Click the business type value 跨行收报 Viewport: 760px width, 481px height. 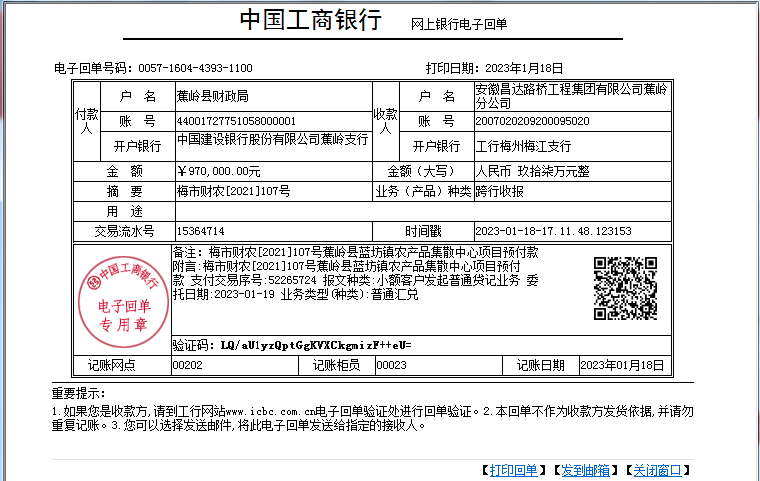pyautogui.click(x=499, y=191)
